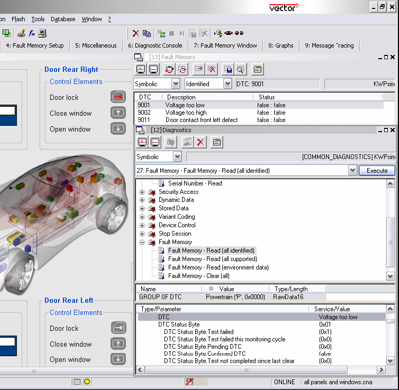Click the refresh icon in Fault Memory toolbar
Viewport: 399px width, 390px height.
click(x=169, y=70)
